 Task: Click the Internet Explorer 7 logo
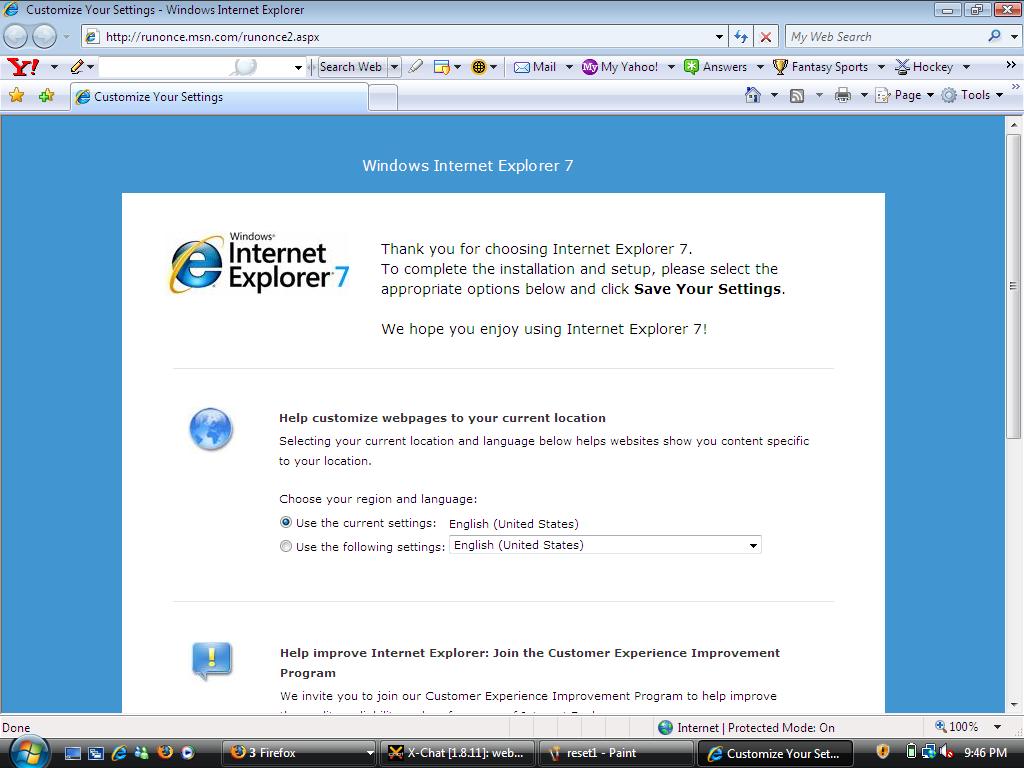click(260, 263)
